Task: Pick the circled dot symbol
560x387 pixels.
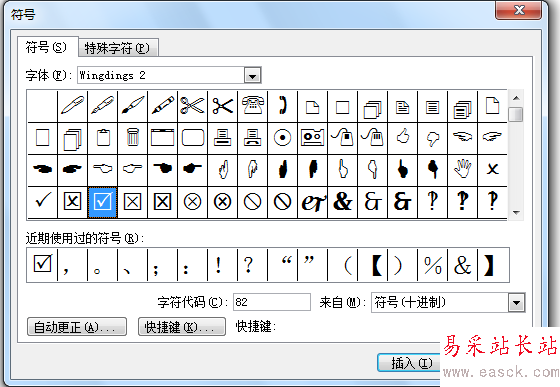Action: 282,138
